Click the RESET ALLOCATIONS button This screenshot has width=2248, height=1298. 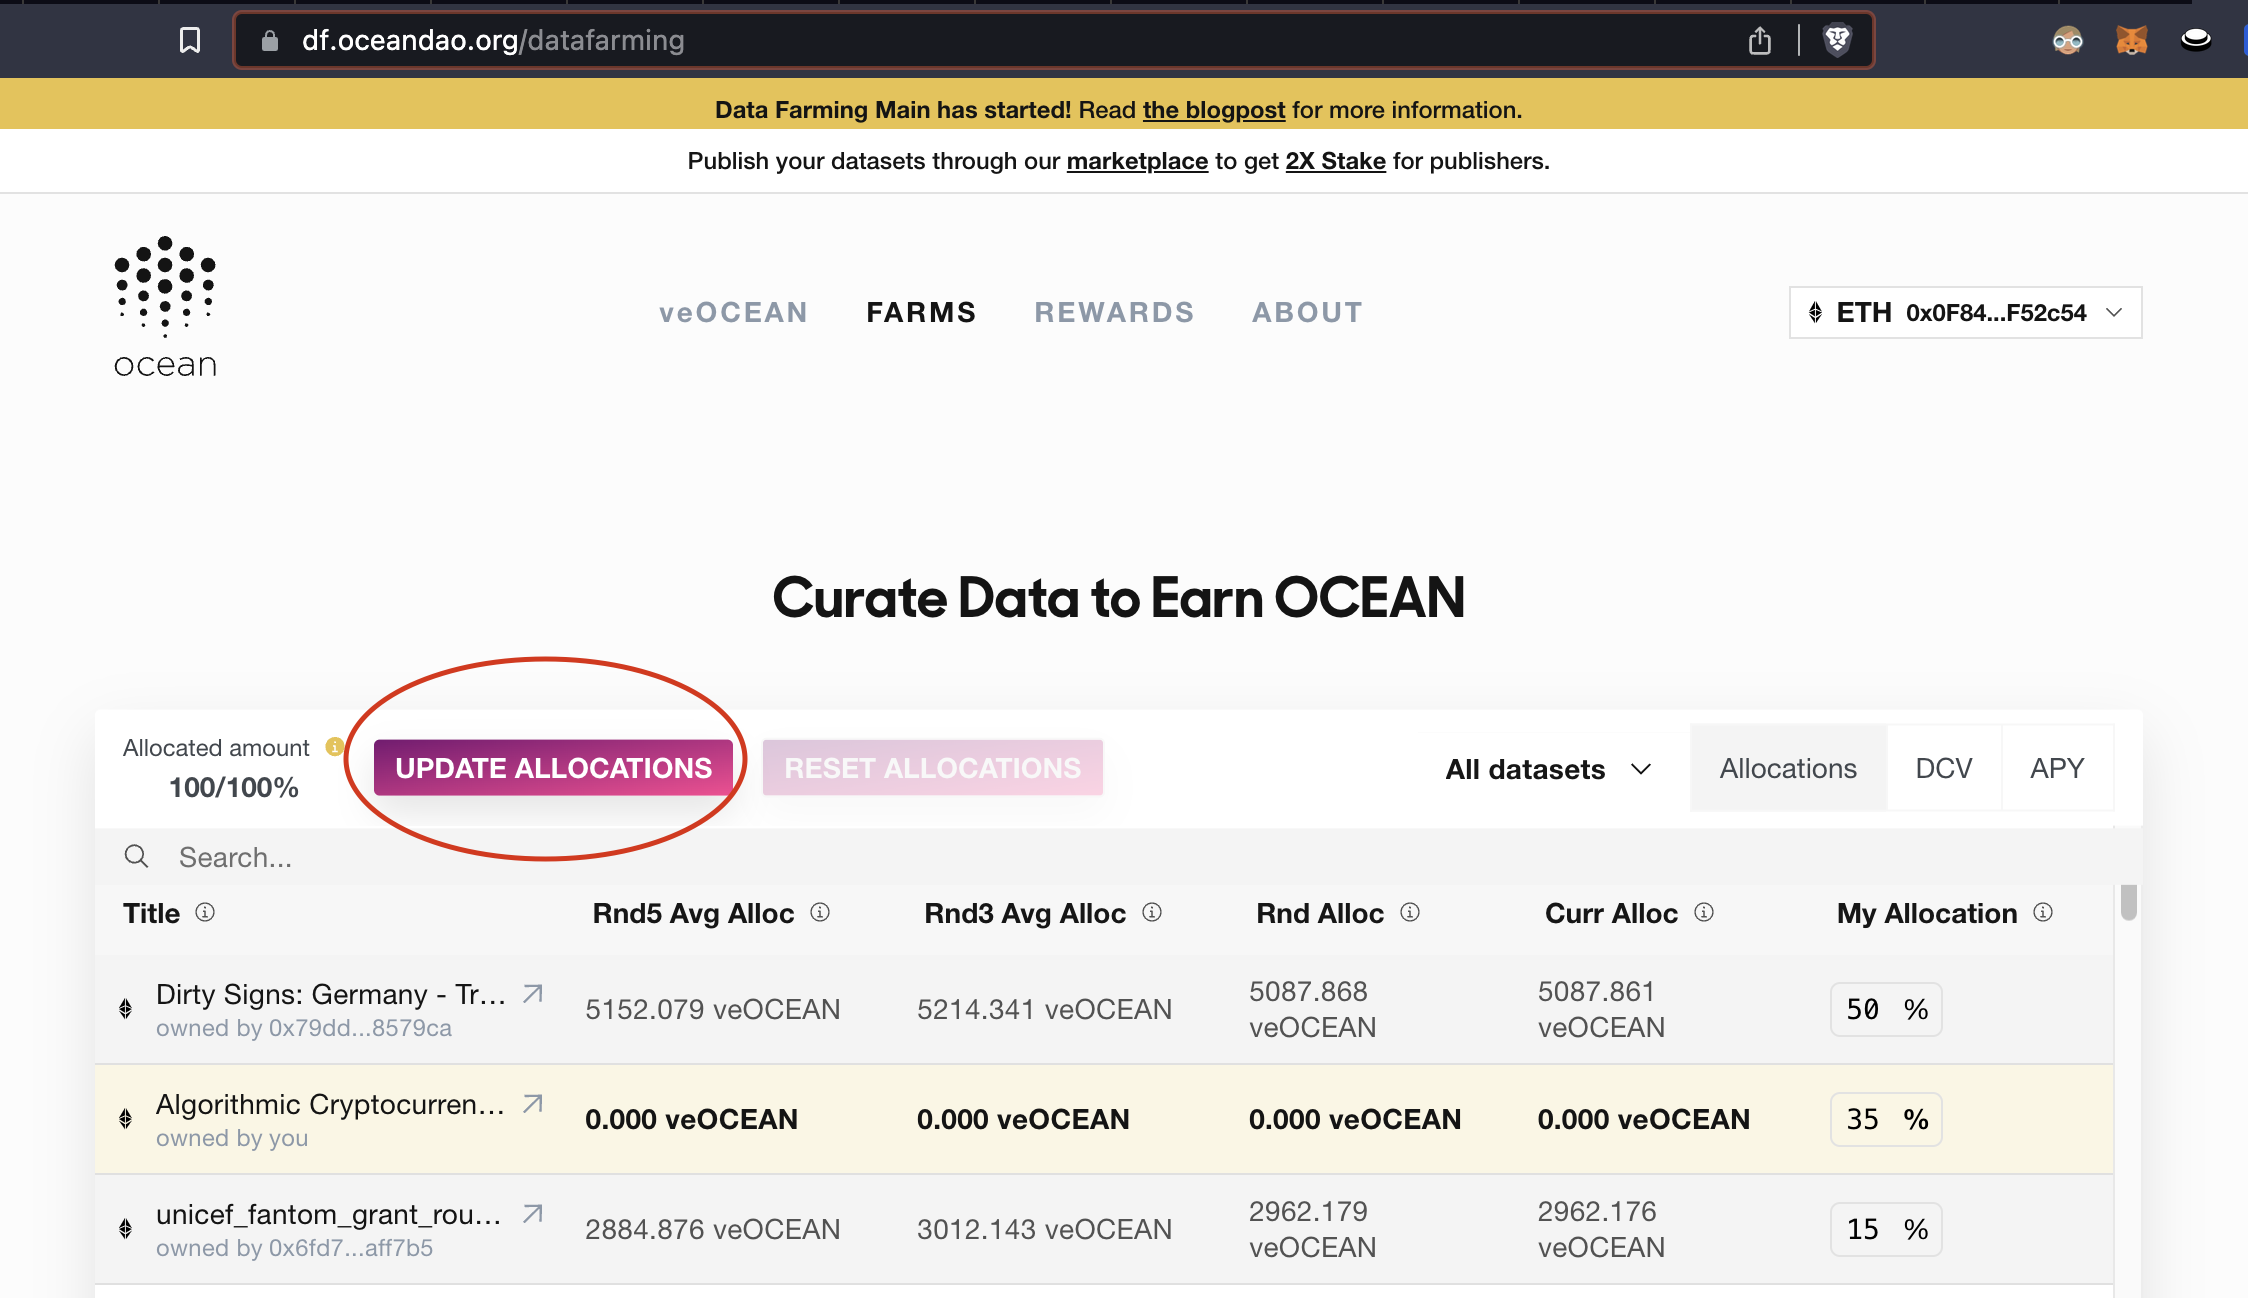(x=932, y=768)
